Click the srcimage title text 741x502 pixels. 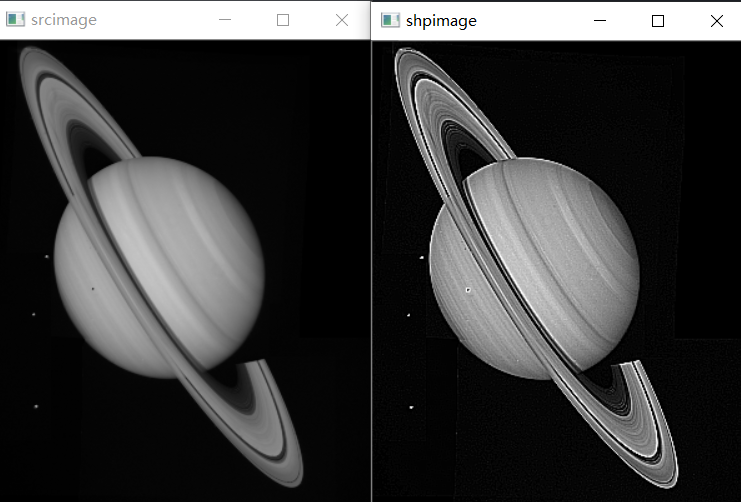coord(64,20)
